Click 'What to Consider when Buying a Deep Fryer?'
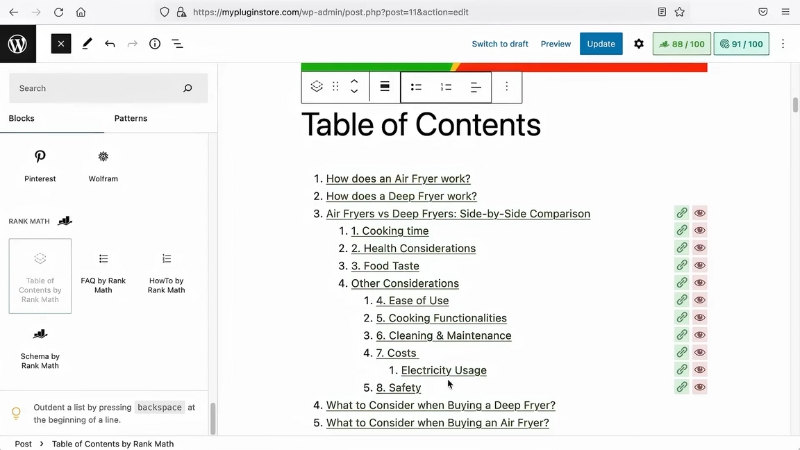Viewport: 800px width, 450px height. click(441, 405)
